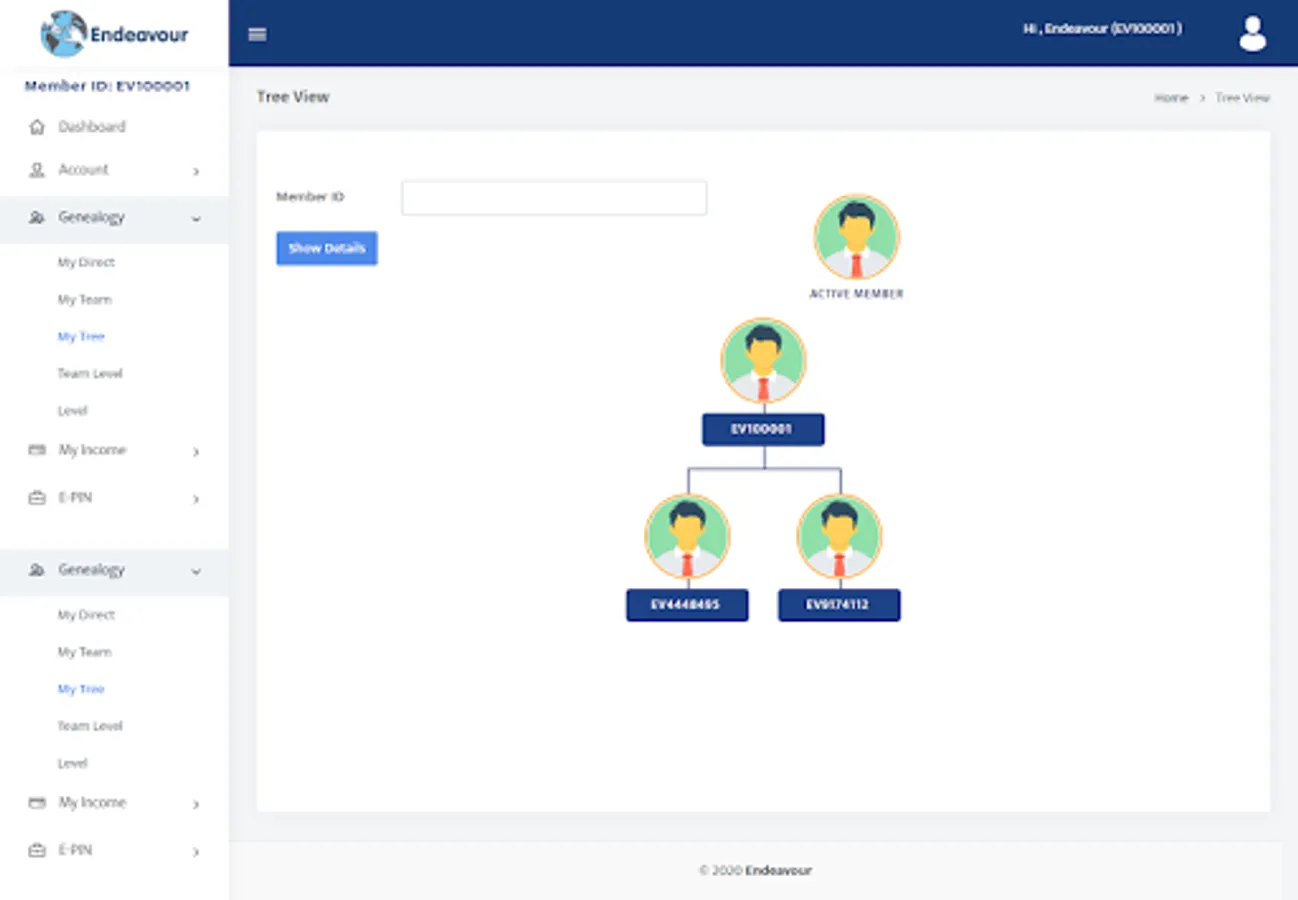The image size is (1298, 900).
Task: Click the 'Member ID: EV100001' sidebar text
Action: (x=107, y=86)
